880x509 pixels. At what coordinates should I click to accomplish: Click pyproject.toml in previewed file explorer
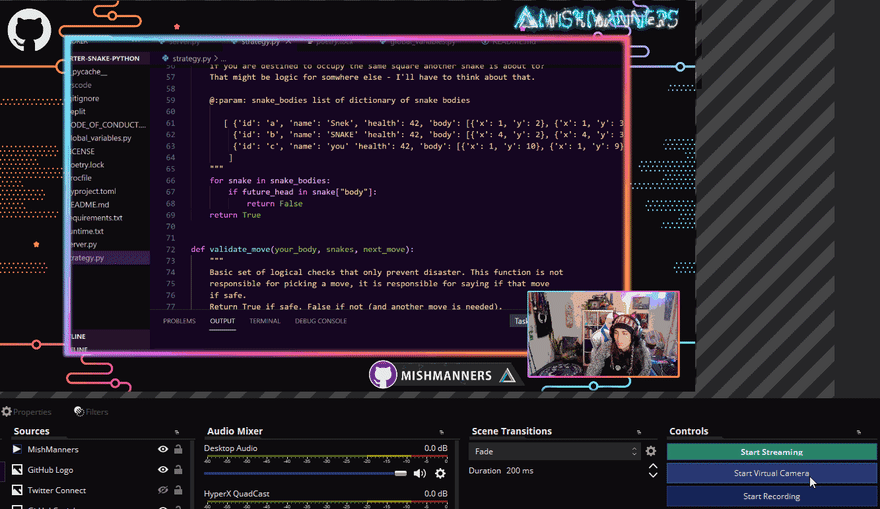(x=93, y=191)
